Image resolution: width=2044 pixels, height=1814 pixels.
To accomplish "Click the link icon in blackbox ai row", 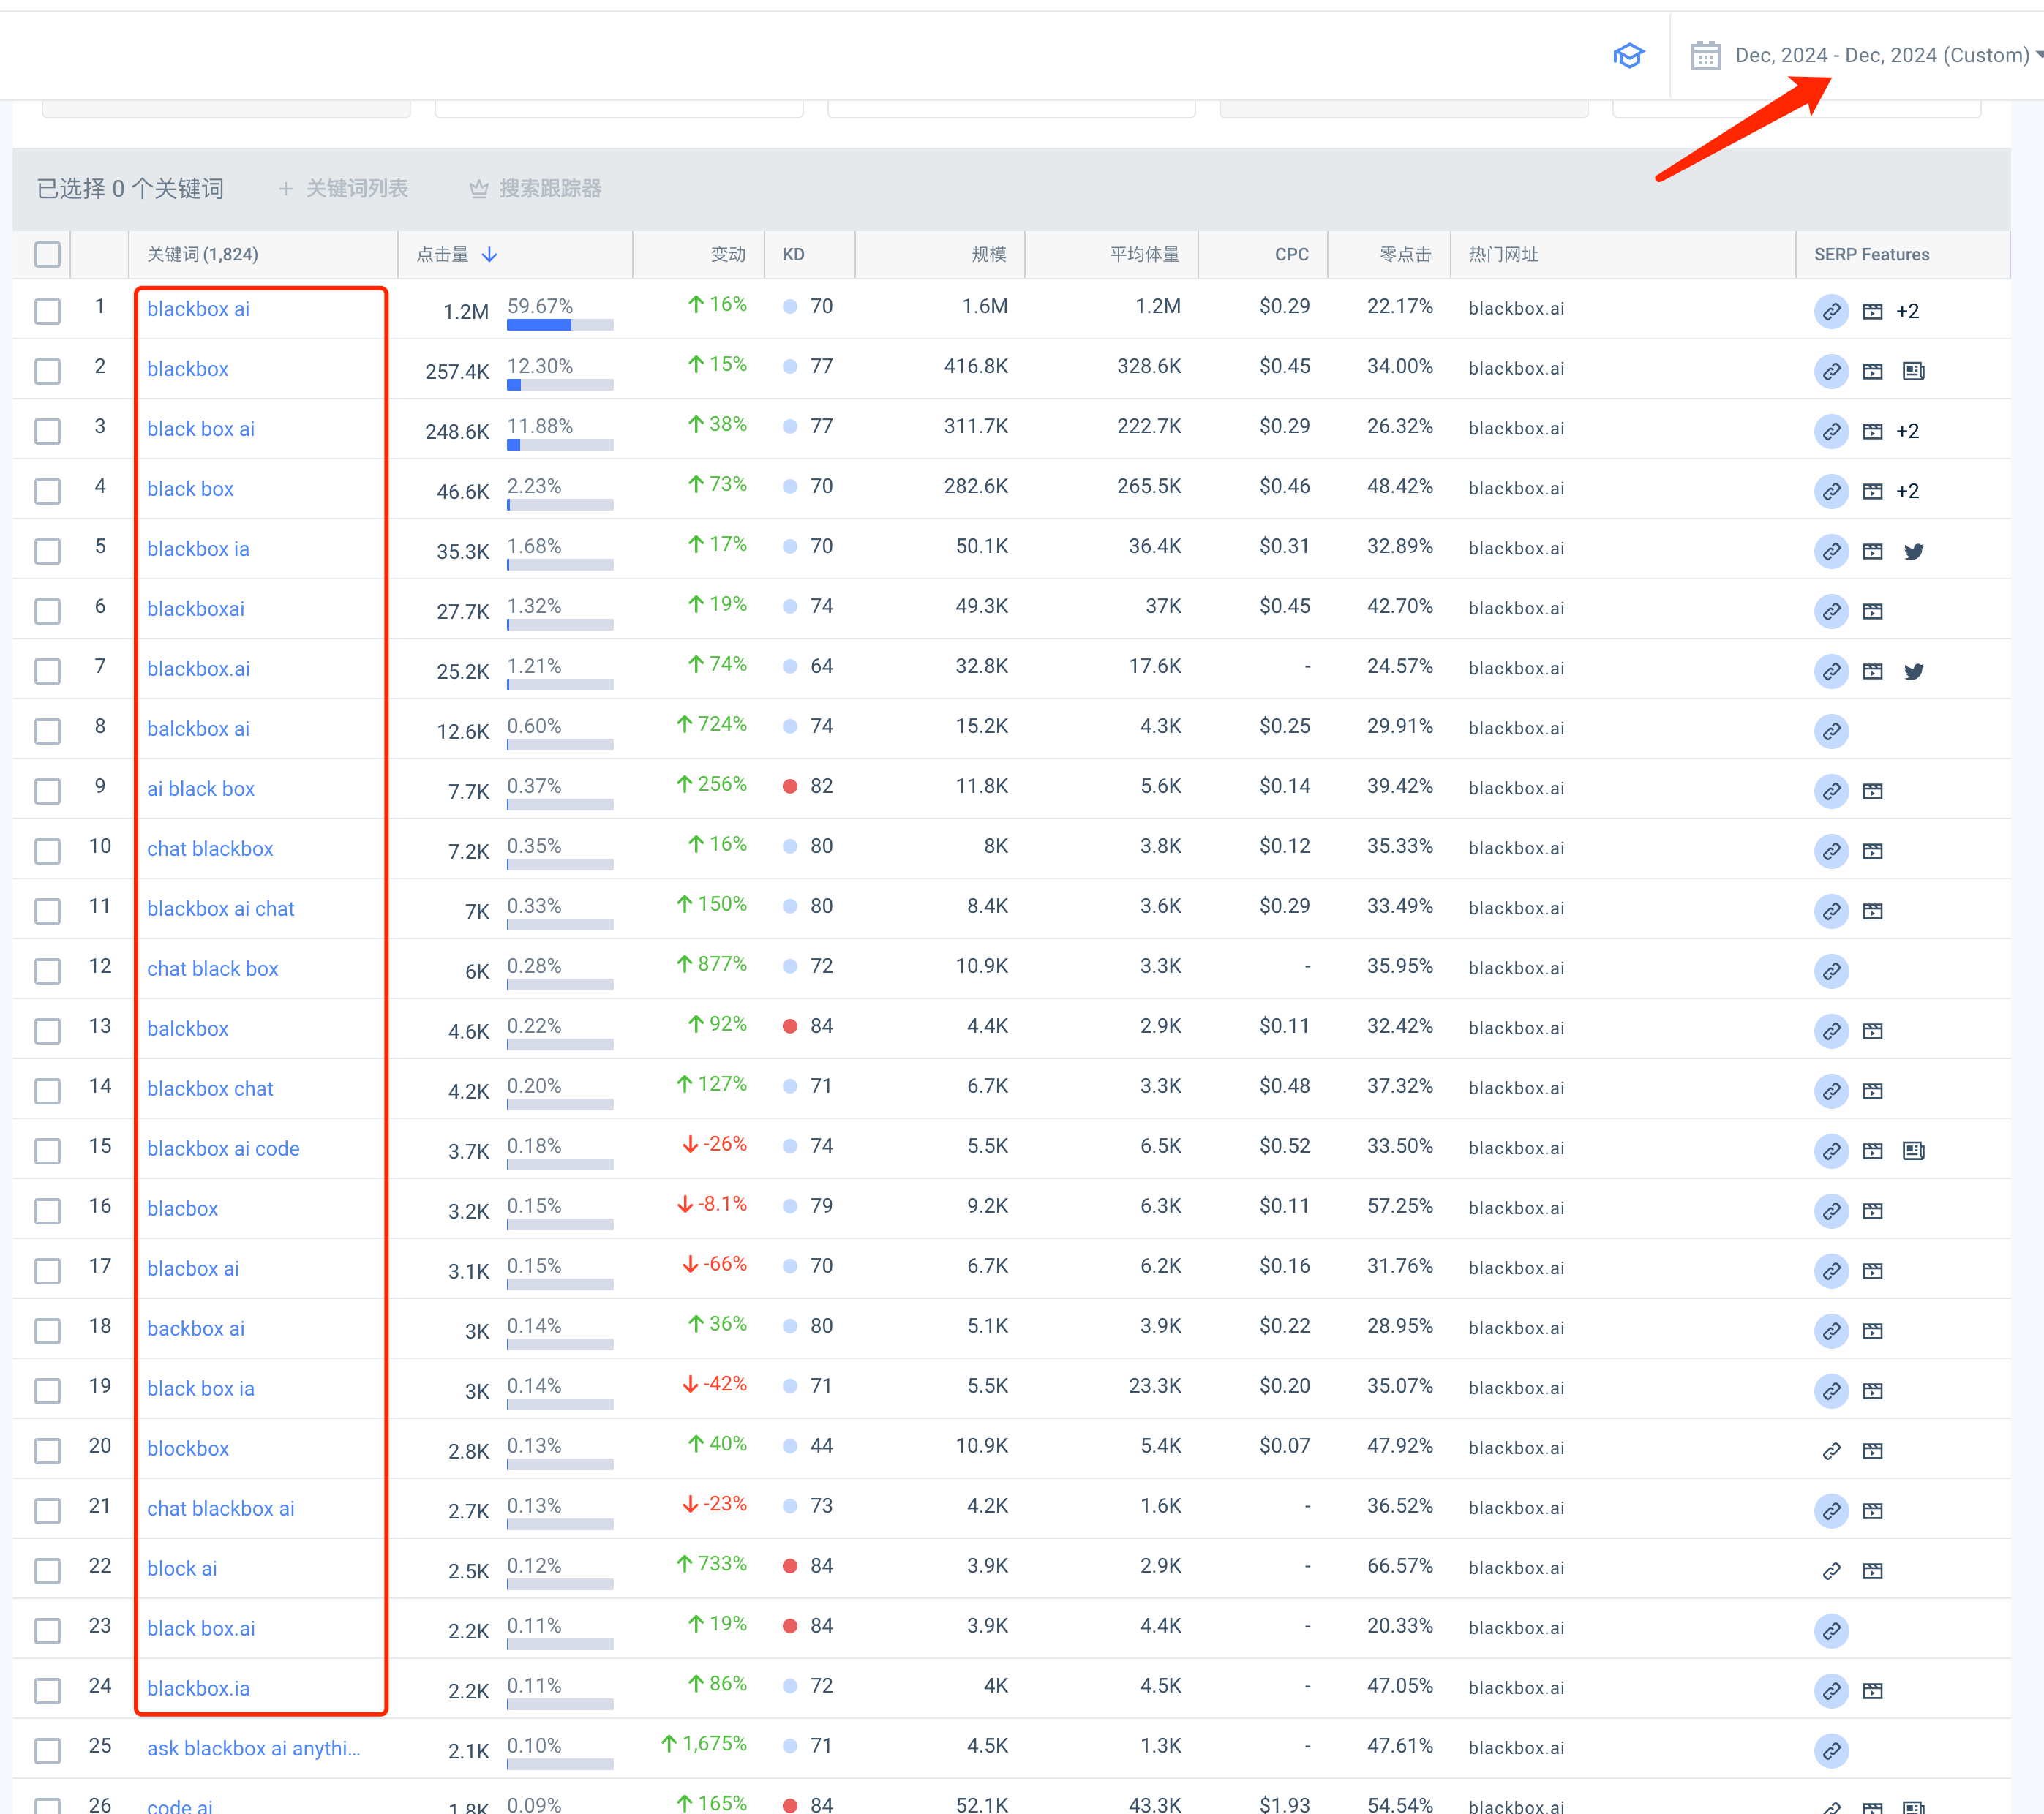I will [x=1831, y=312].
